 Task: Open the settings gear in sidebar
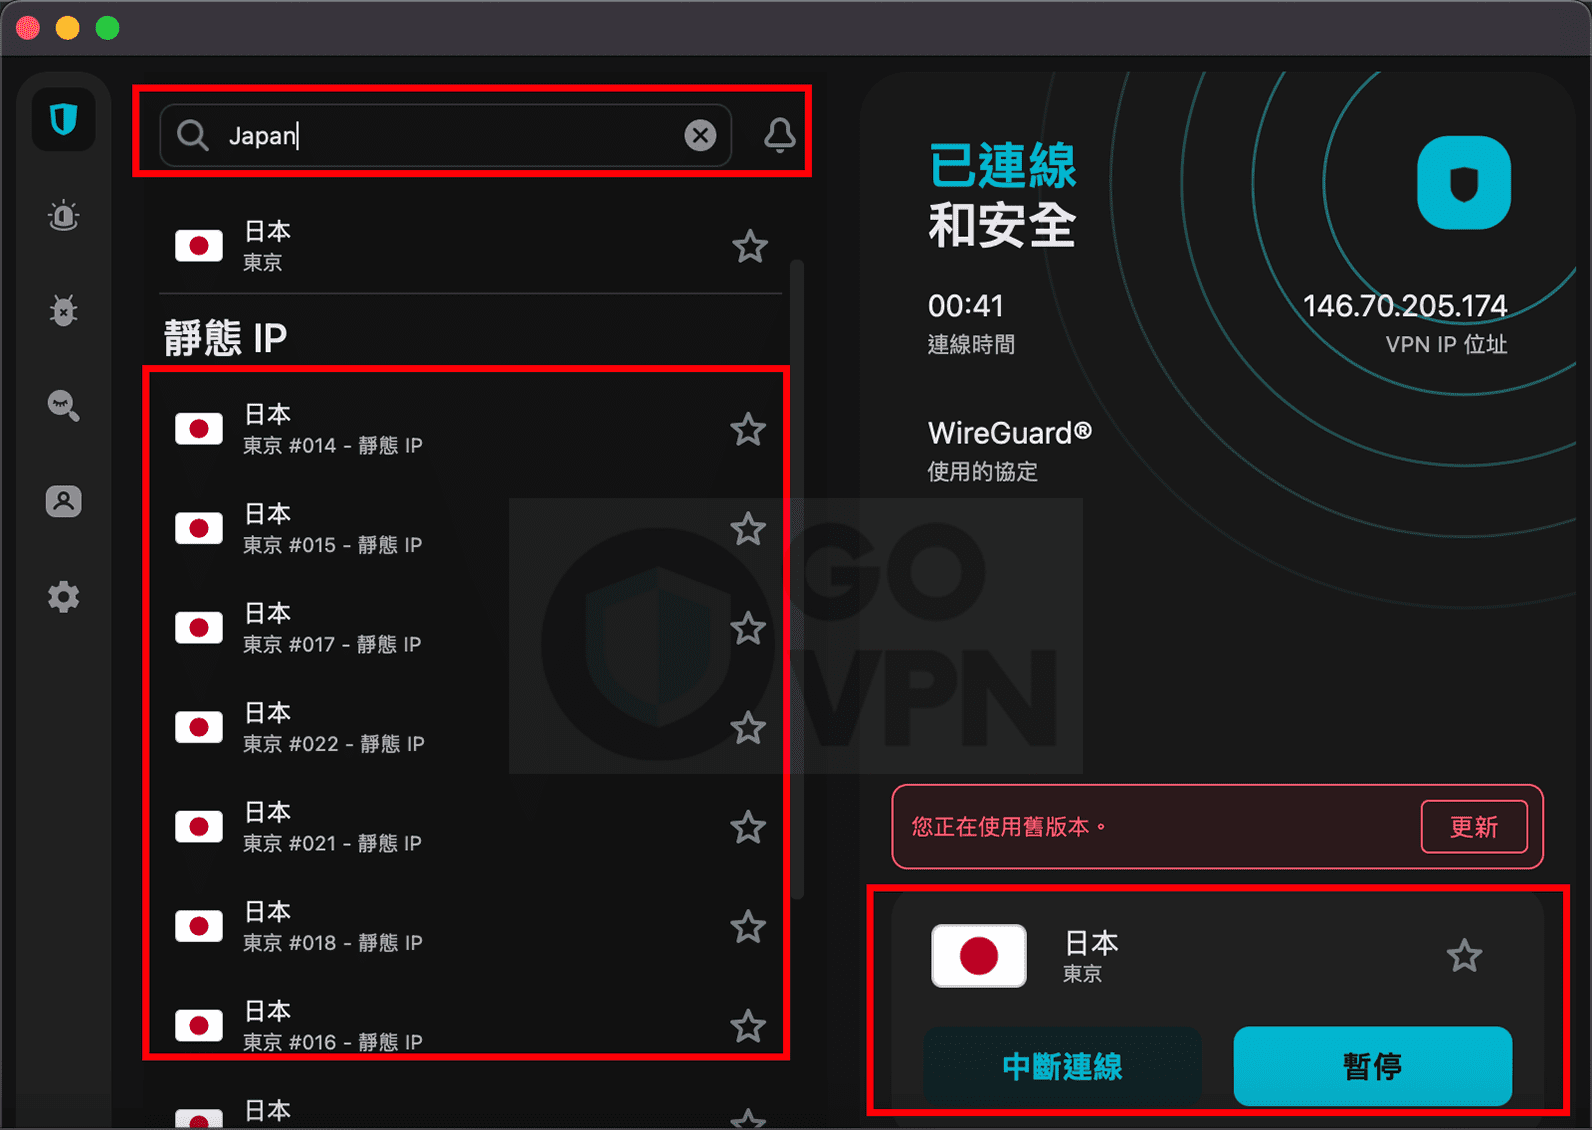click(x=64, y=597)
